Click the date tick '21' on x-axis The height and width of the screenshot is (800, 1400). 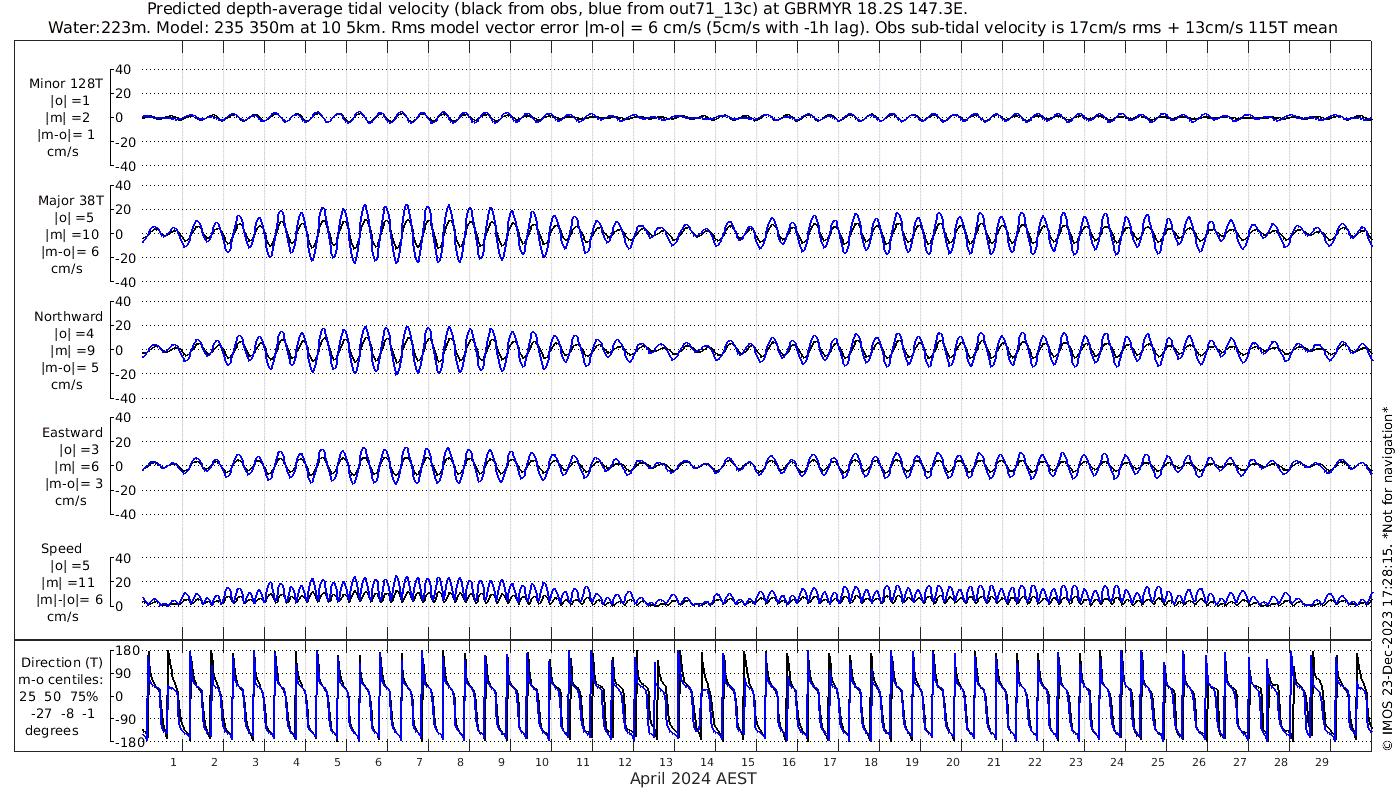point(993,762)
